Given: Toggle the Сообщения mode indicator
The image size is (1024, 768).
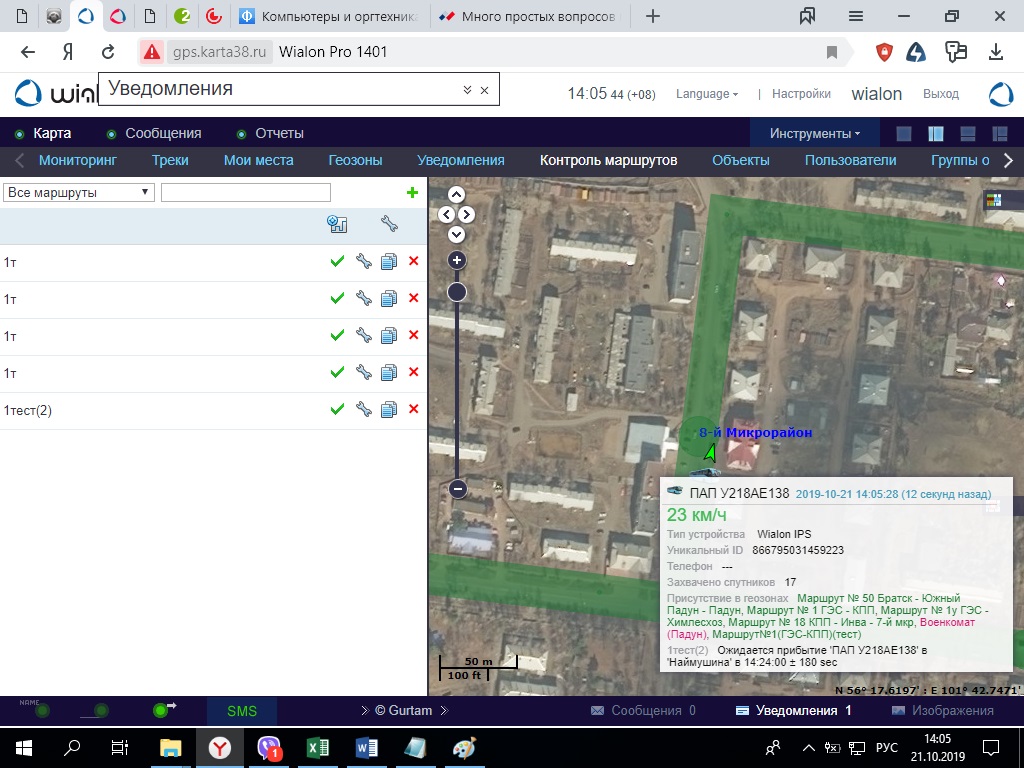Looking at the screenshot, I should (111, 134).
